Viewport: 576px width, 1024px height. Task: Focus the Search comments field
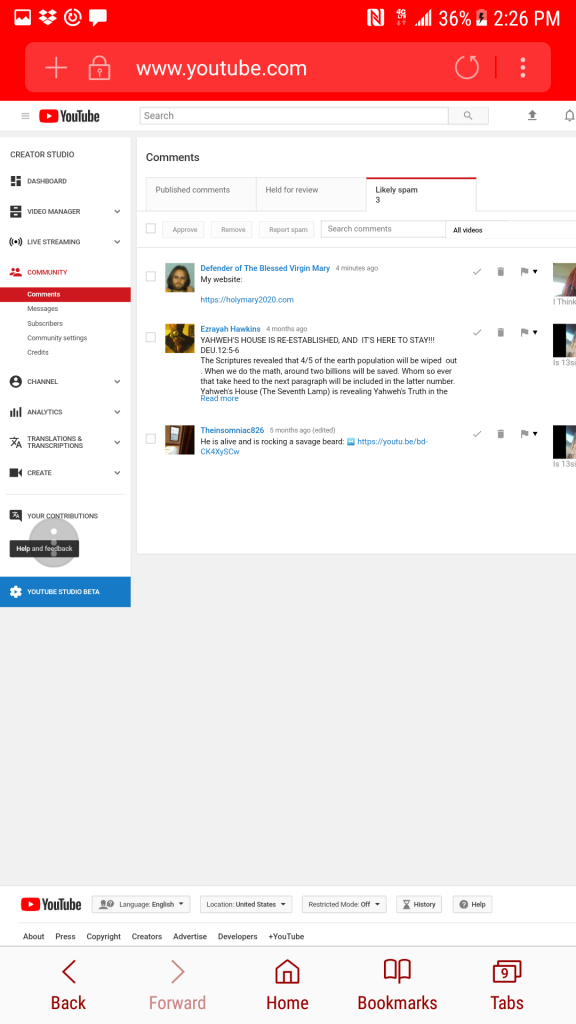tap(383, 229)
